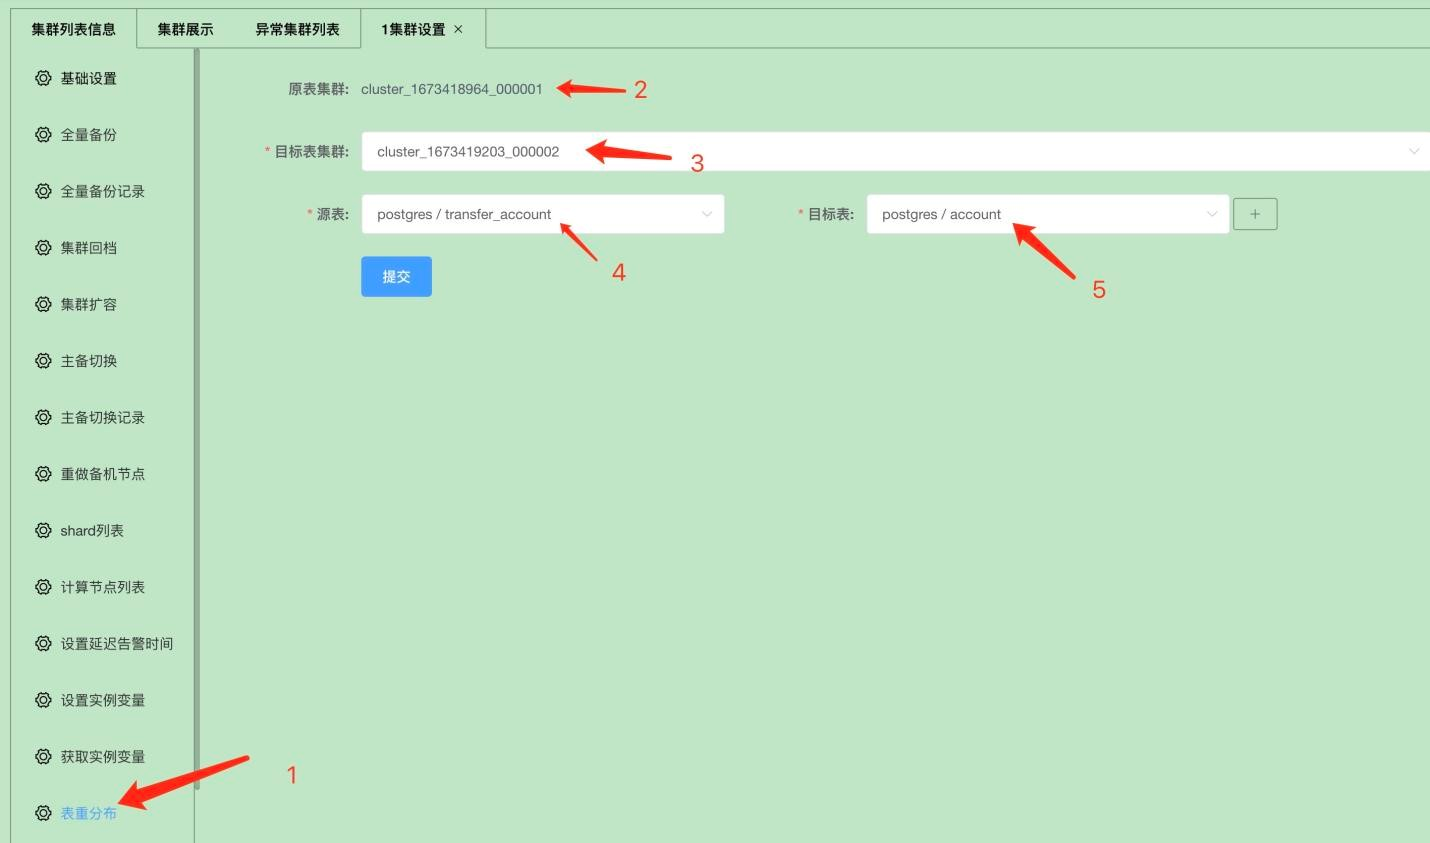Click the gear icon beside 主备切换记录
Image resolution: width=1430 pixels, height=843 pixels.
(43, 417)
